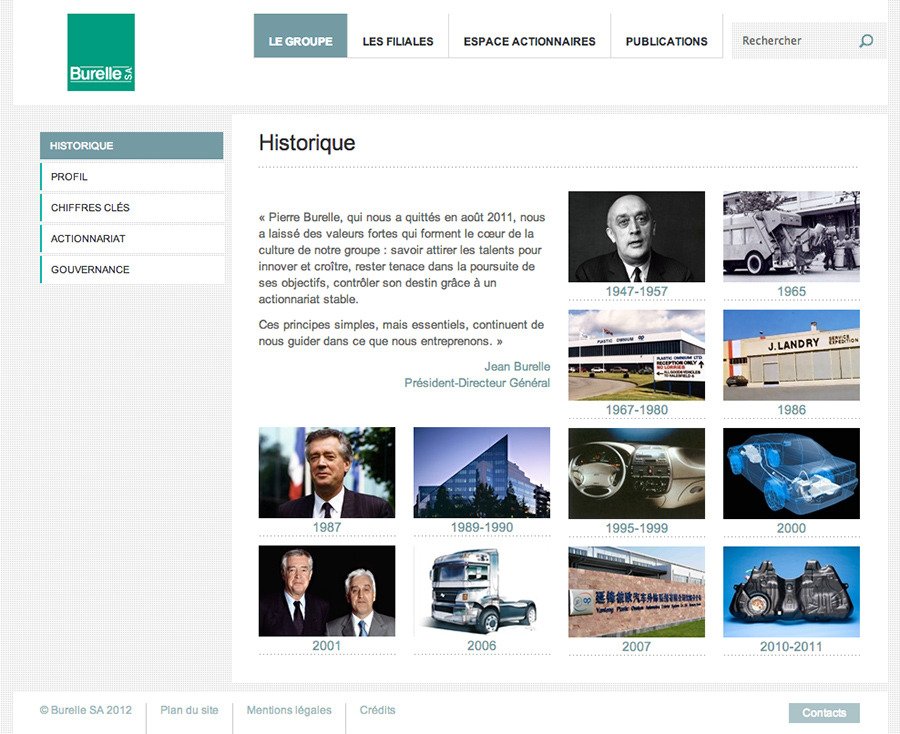Select the 1965 garbage truck thumbnail
The image size is (900, 734).
click(791, 237)
